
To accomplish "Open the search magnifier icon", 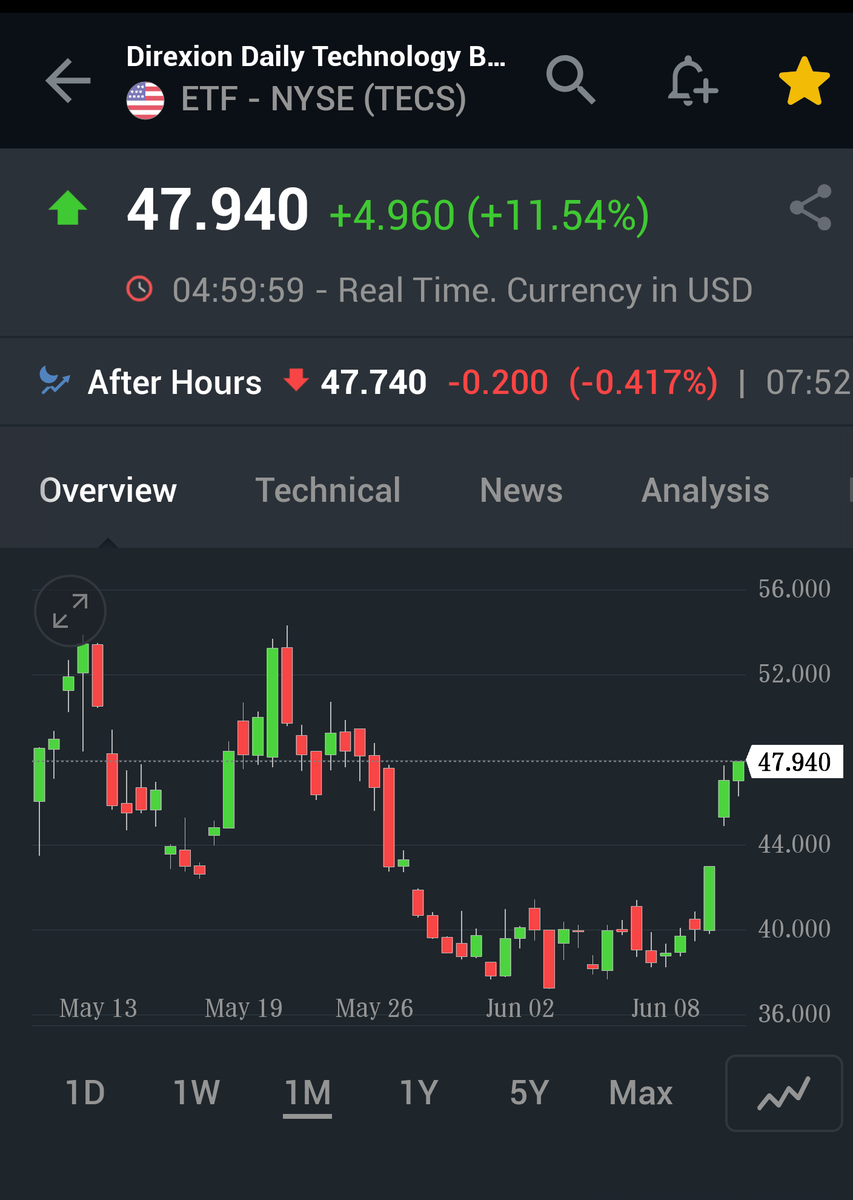I will (x=570, y=79).
